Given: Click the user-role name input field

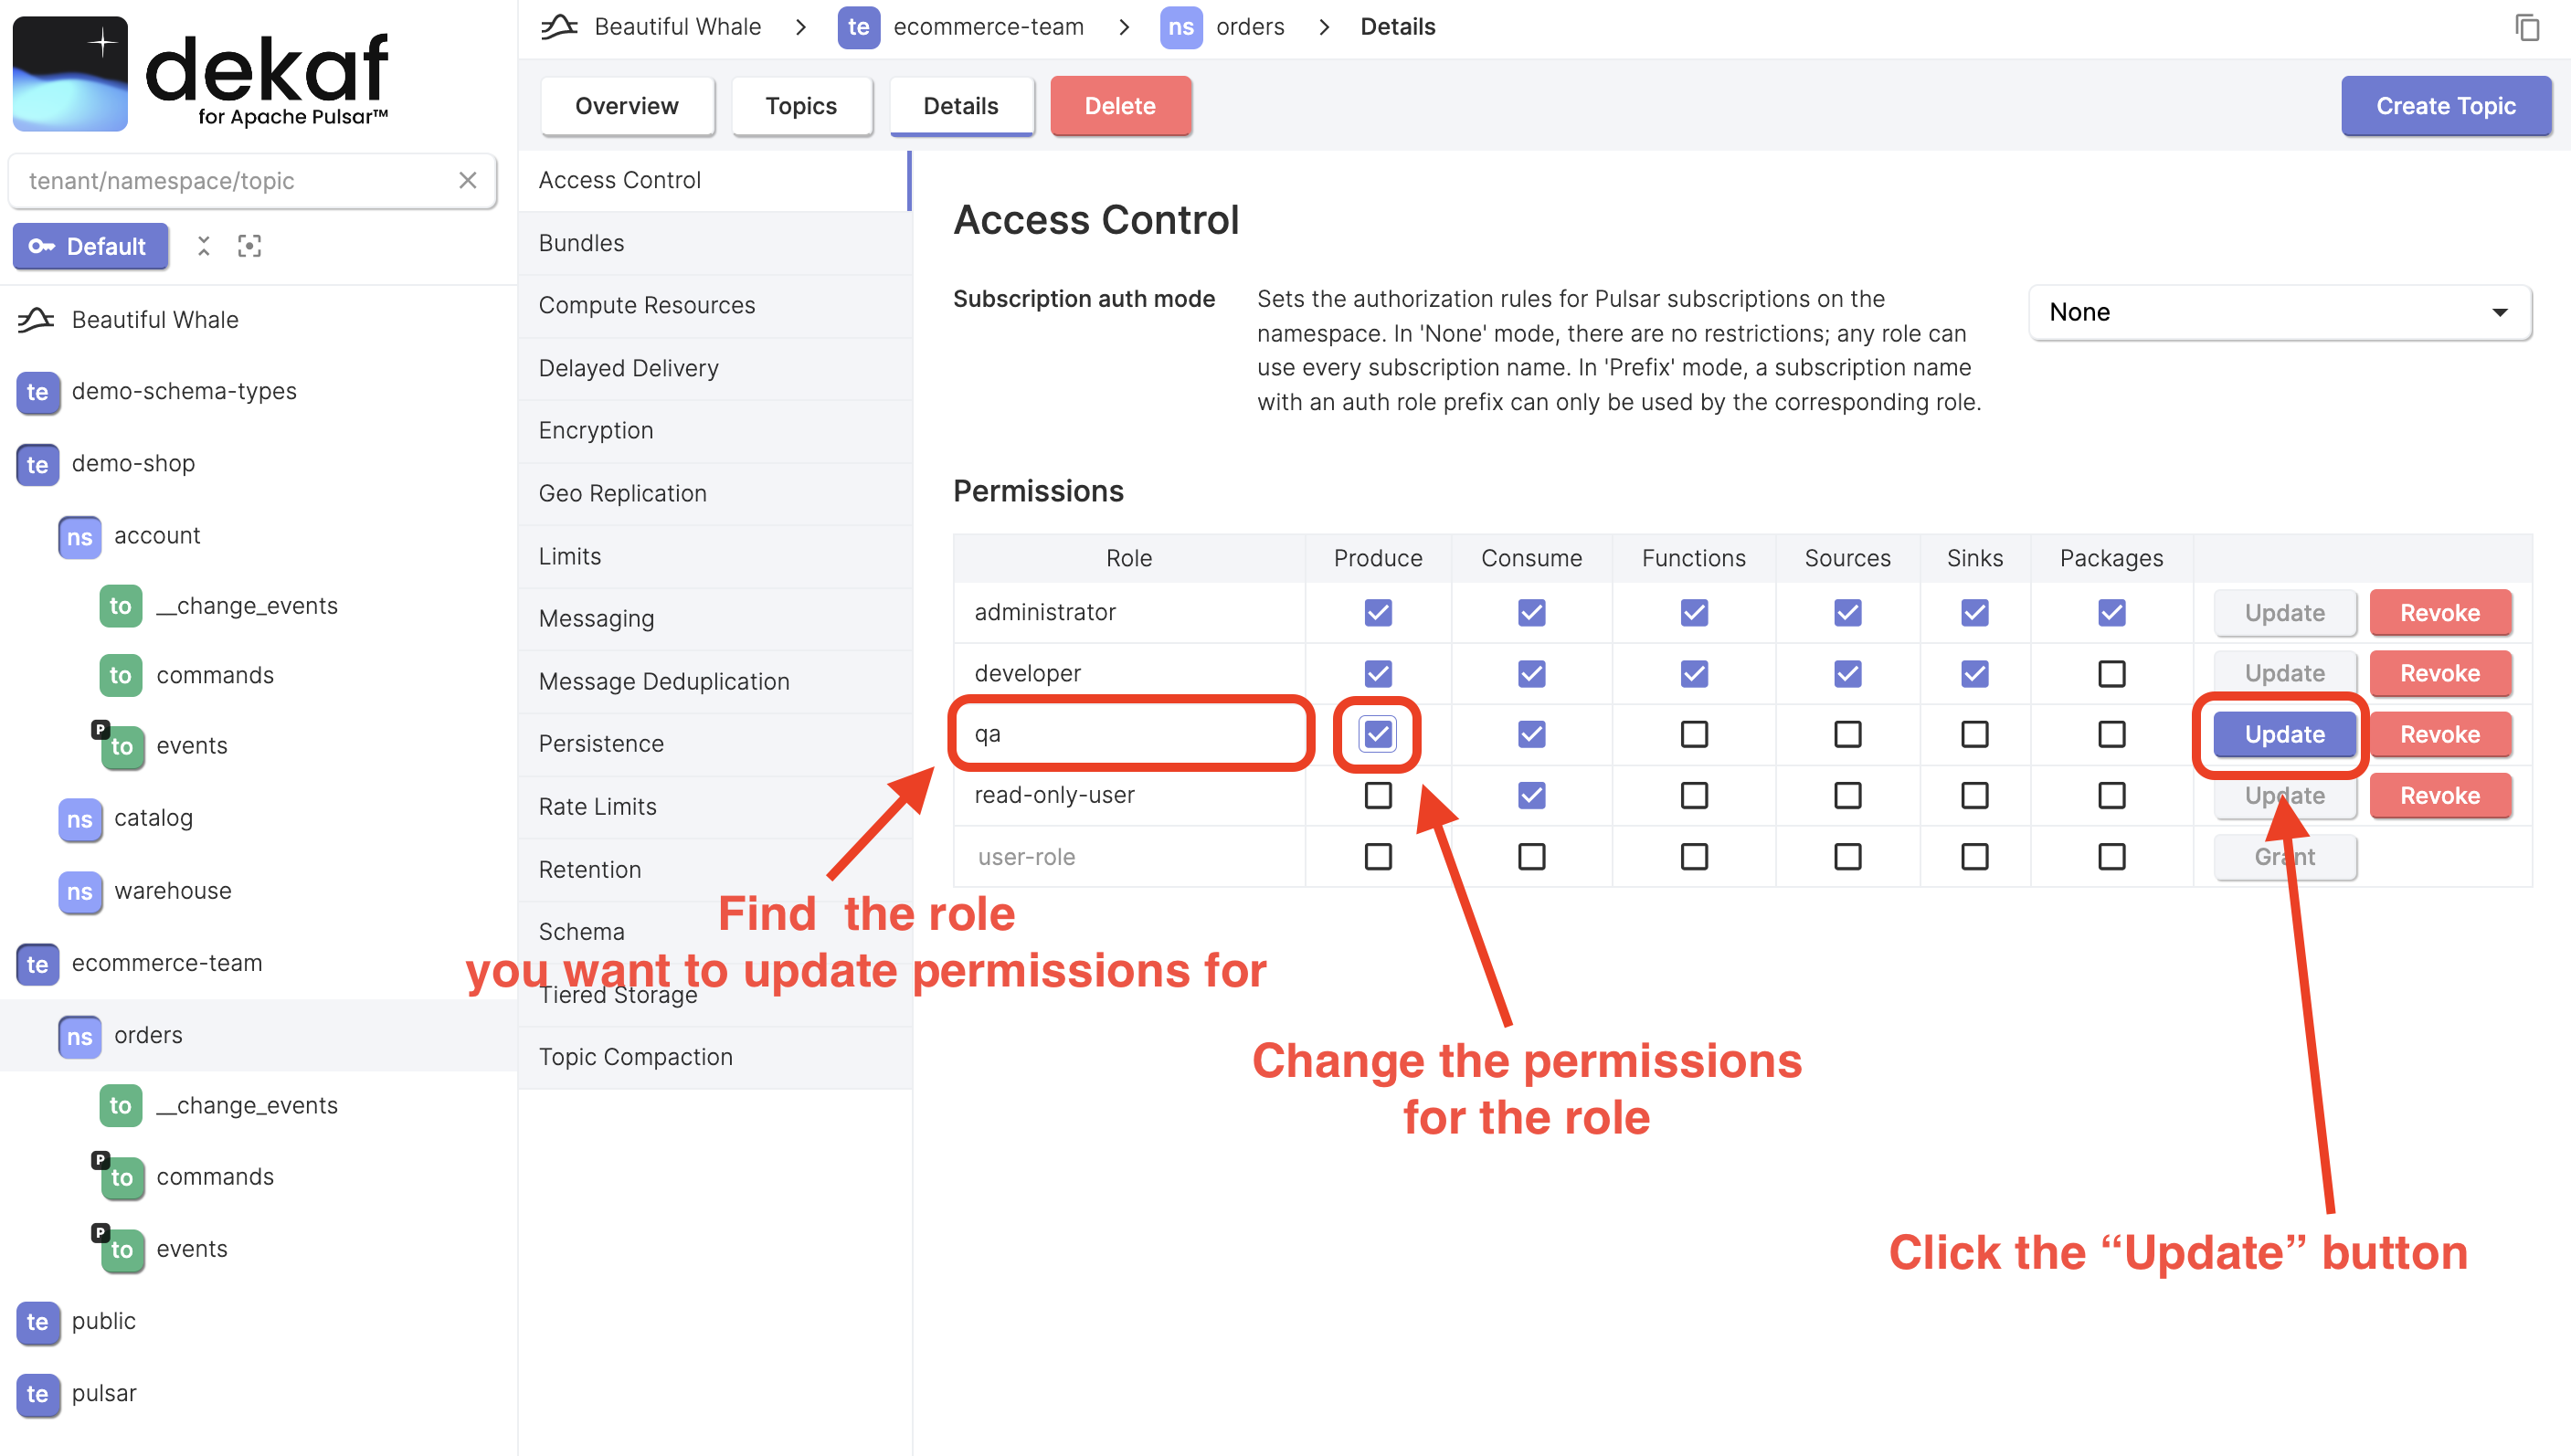Looking at the screenshot, I should (1129, 857).
